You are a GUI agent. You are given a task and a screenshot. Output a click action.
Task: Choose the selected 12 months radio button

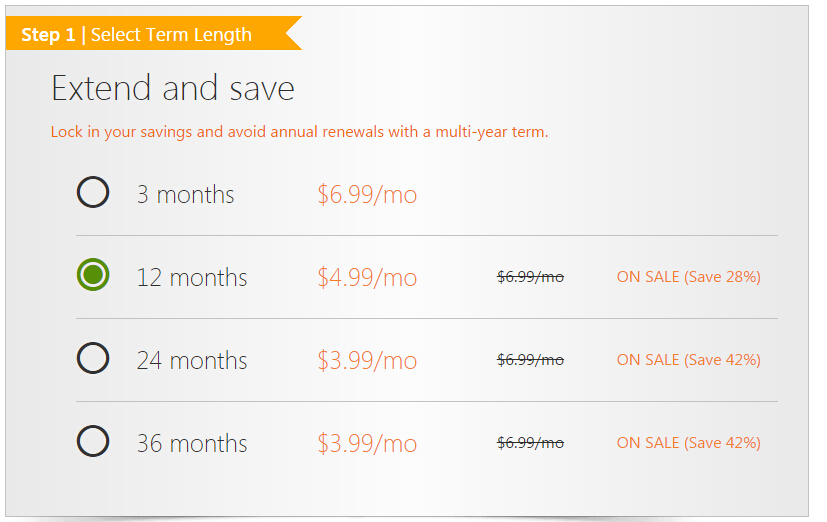[93, 275]
